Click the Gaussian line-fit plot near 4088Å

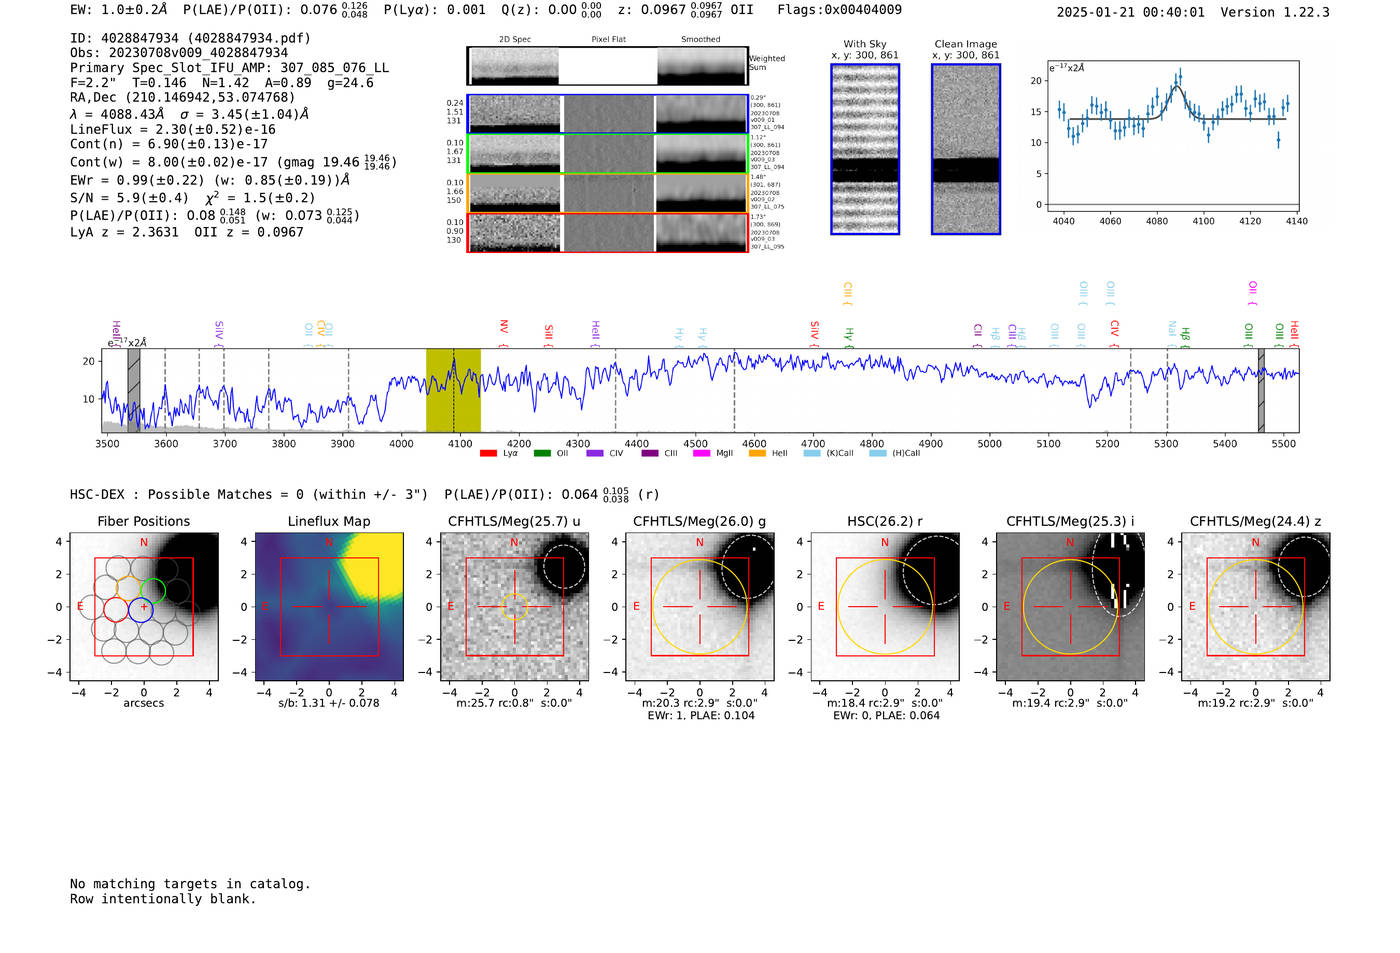(x=1173, y=137)
